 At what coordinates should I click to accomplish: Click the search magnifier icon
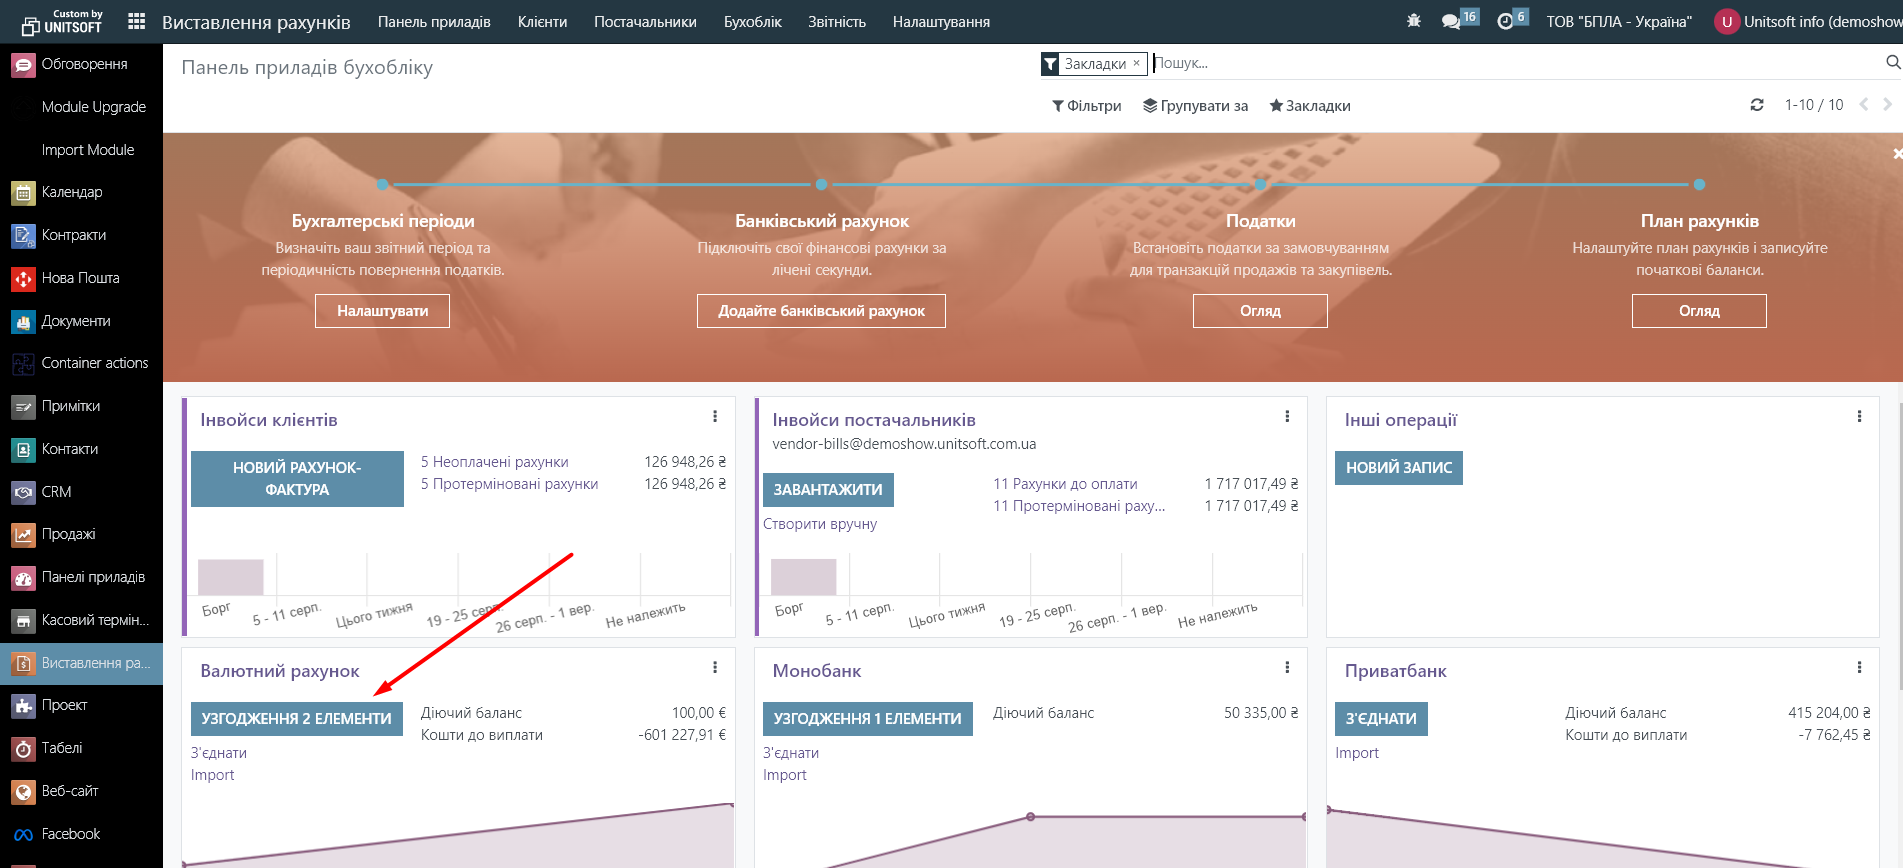coord(1892,63)
